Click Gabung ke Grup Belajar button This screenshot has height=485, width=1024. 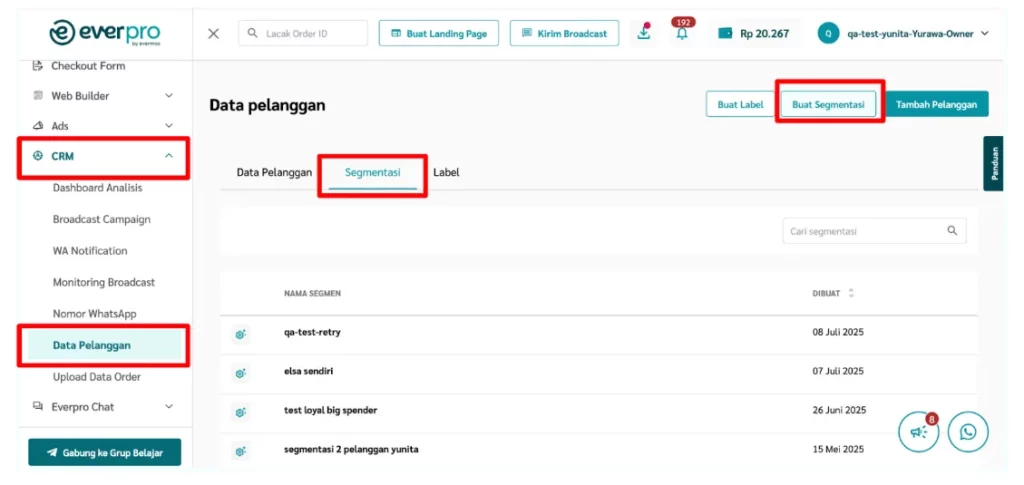point(104,452)
